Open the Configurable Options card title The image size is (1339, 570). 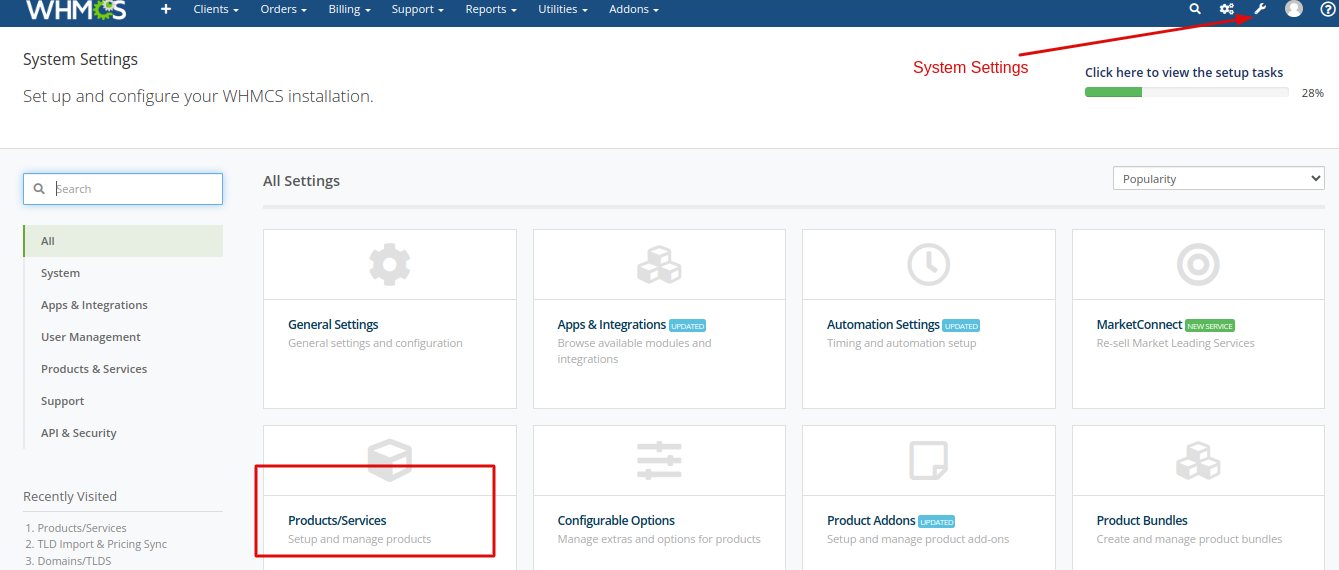tap(616, 521)
